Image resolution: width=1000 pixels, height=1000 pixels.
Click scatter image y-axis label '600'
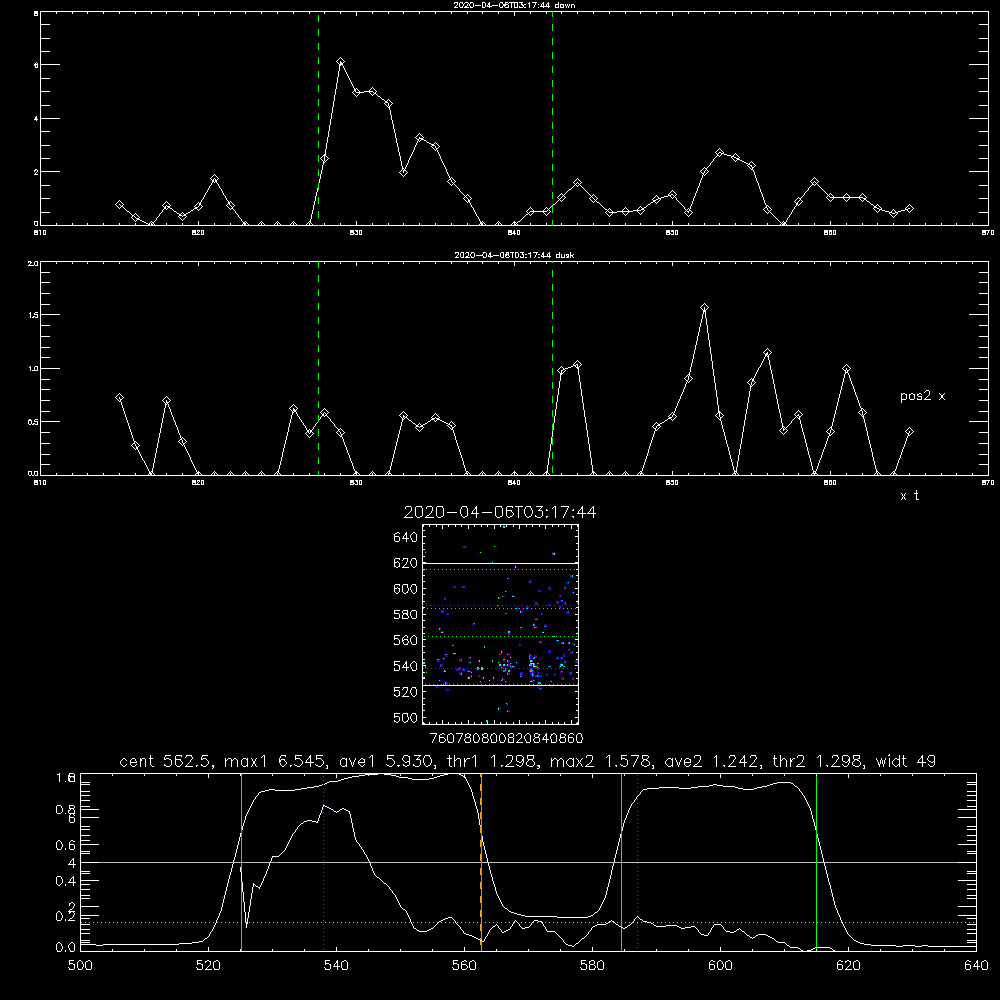point(406,589)
